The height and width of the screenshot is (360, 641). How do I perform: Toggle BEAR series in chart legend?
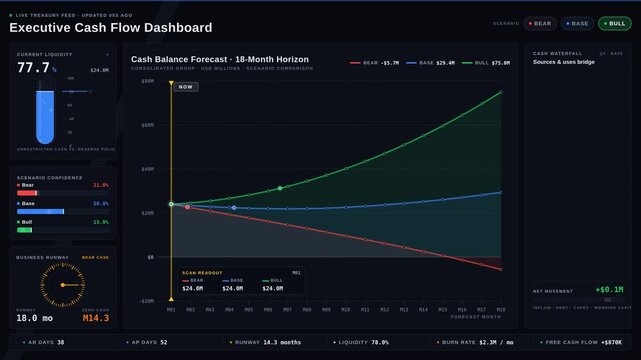pos(374,63)
